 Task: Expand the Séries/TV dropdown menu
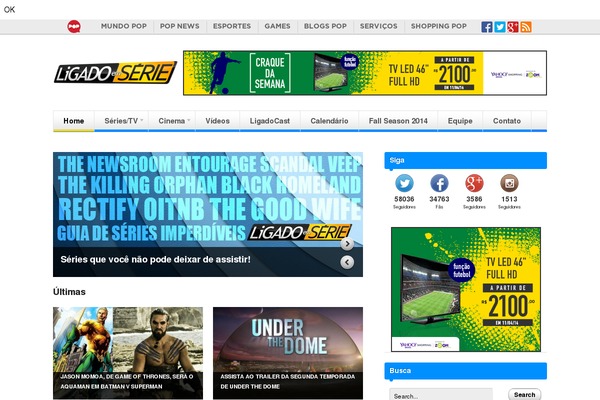[121, 121]
